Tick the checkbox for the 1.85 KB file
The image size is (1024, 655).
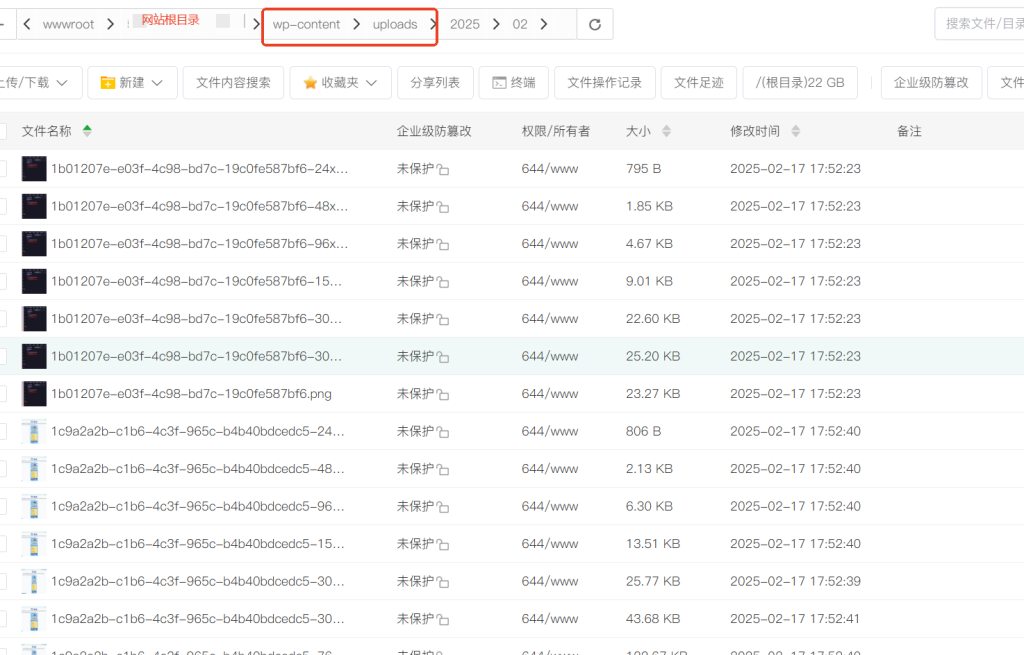tap(2, 206)
